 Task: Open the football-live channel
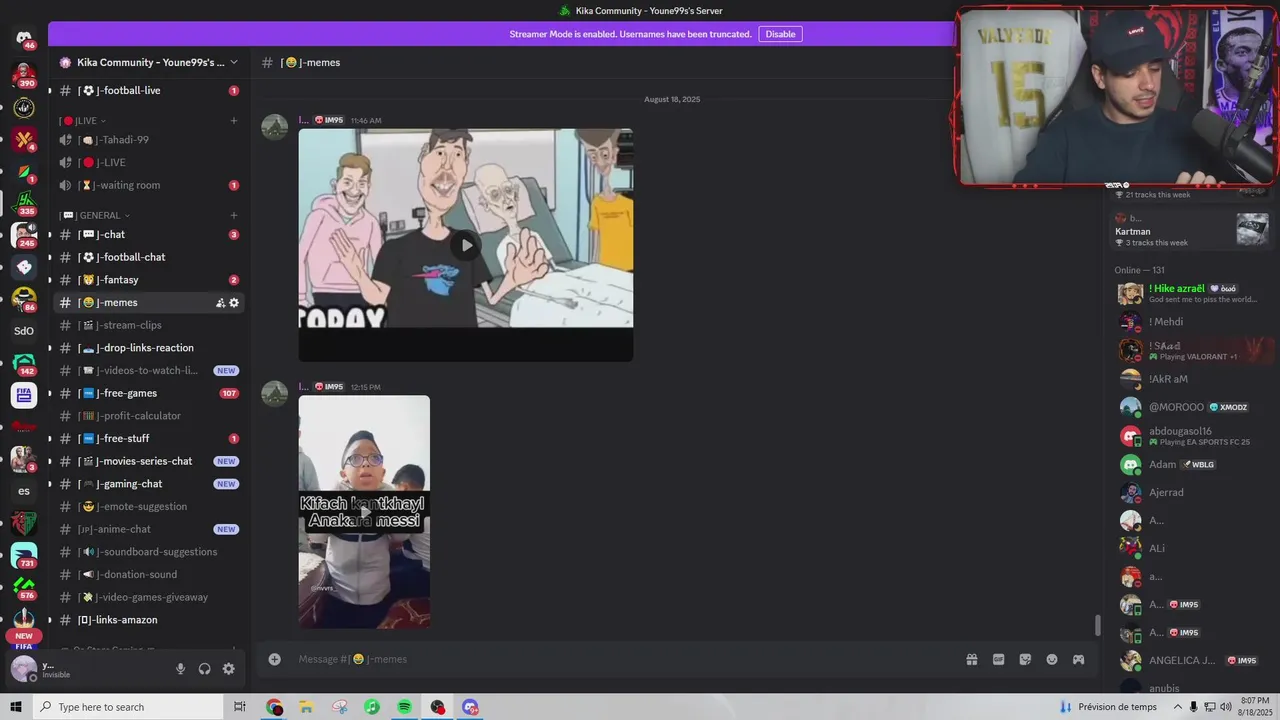tap(149, 91)
